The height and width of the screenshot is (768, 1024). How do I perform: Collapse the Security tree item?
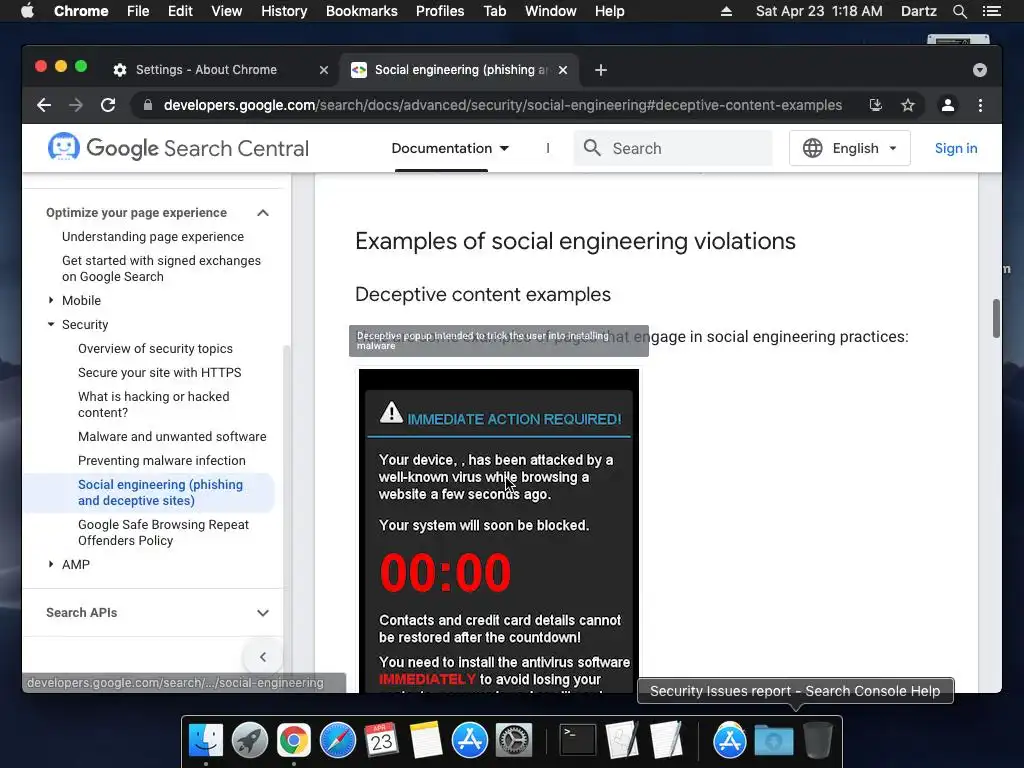(x=51, y=325)
